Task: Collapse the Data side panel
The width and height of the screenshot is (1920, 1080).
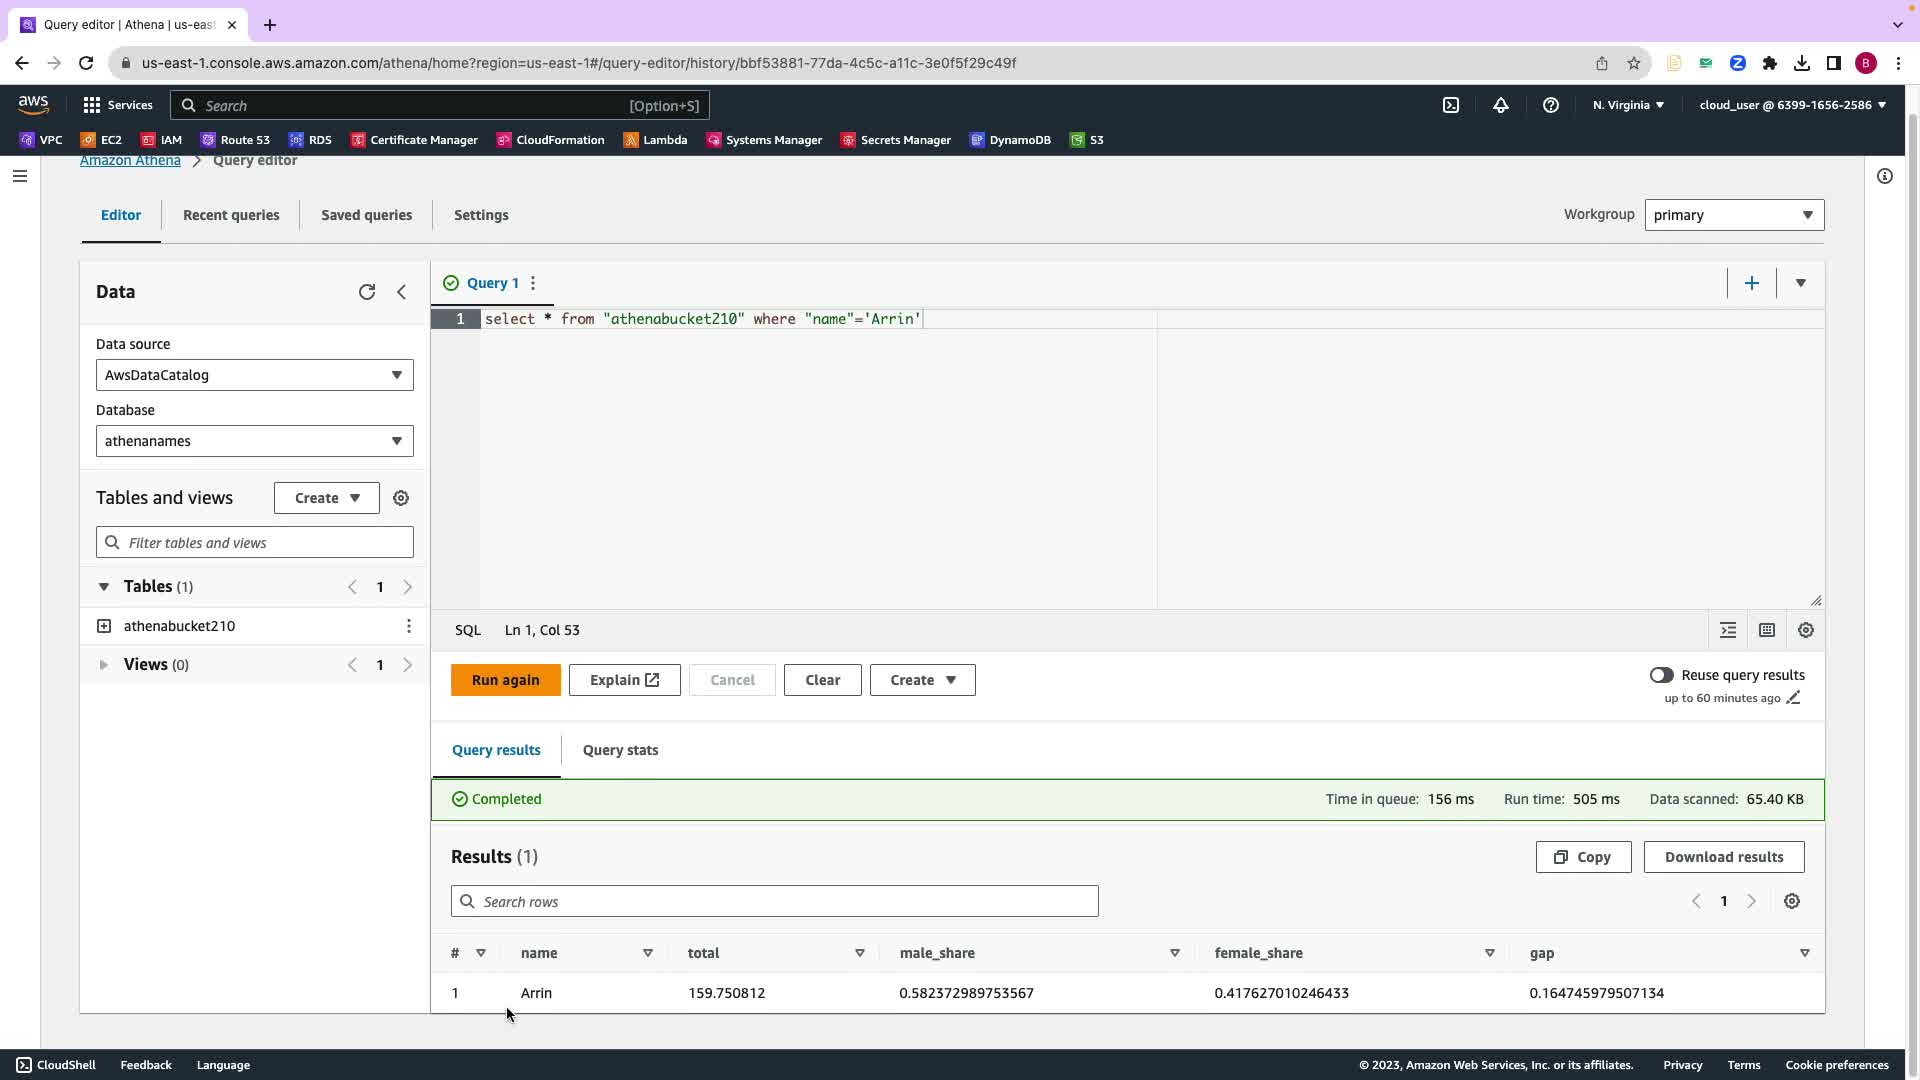Action: pyautogui.click(x=401, y=292)
